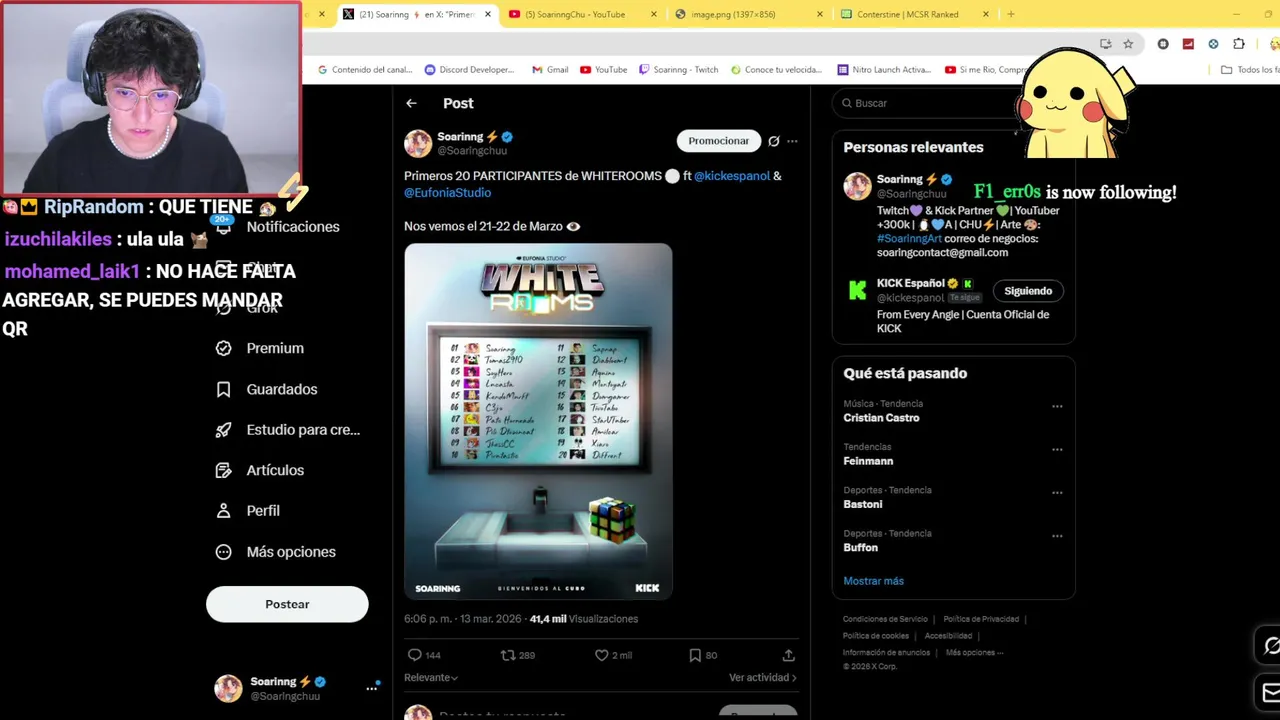Click the rocket icon for Estudio

(224, 430)
